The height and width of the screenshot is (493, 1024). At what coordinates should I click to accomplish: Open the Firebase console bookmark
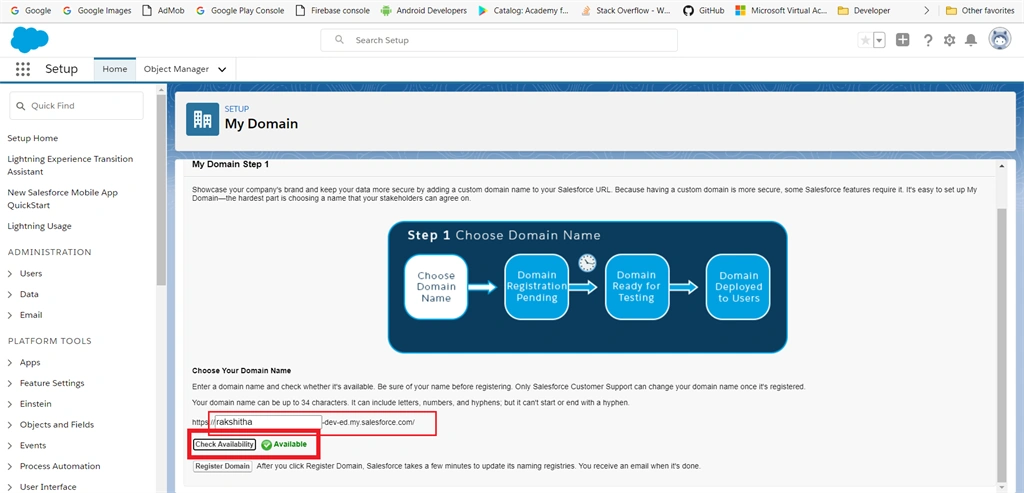332,10
